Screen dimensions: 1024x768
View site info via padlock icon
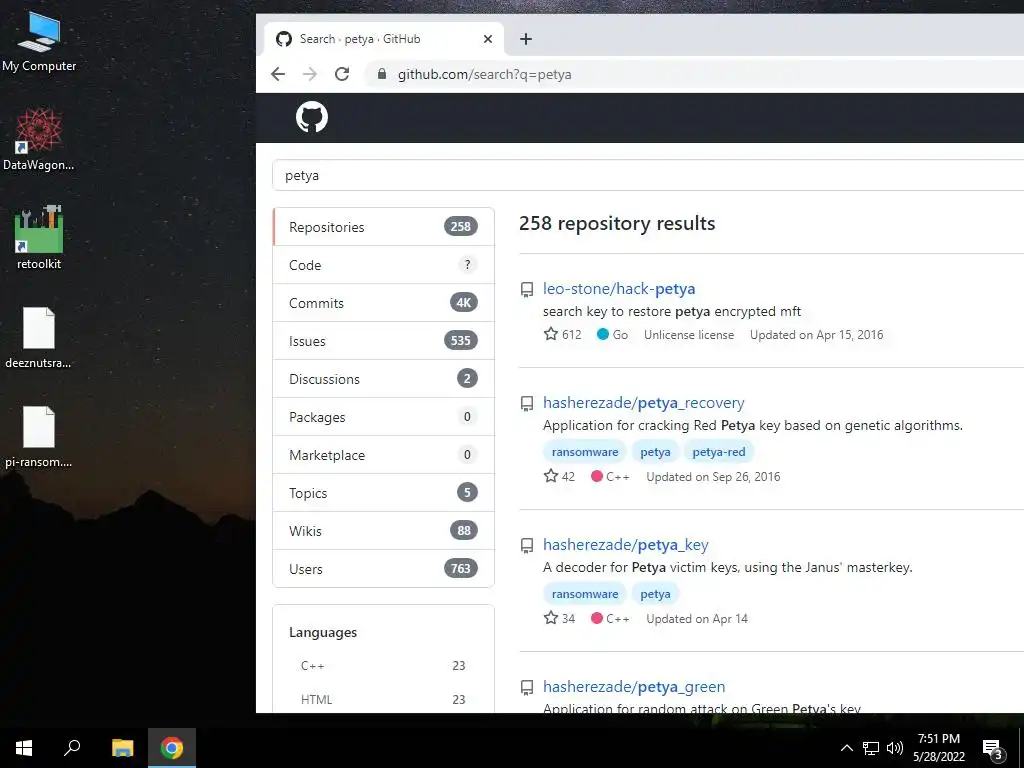click(382, 74)
